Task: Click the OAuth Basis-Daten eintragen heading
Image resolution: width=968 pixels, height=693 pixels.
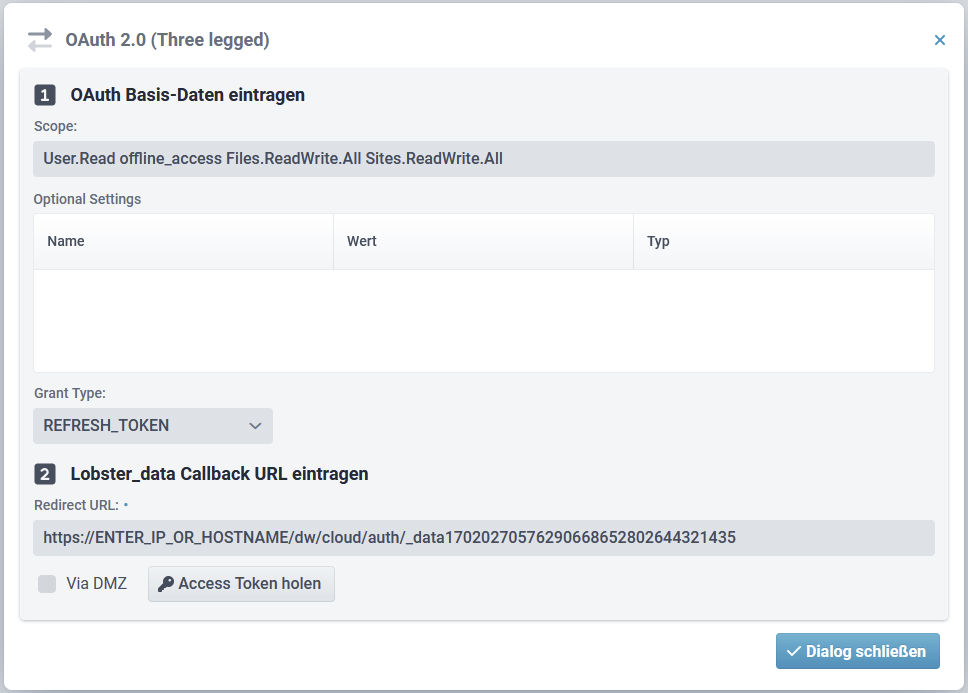Action: [187, 96]
